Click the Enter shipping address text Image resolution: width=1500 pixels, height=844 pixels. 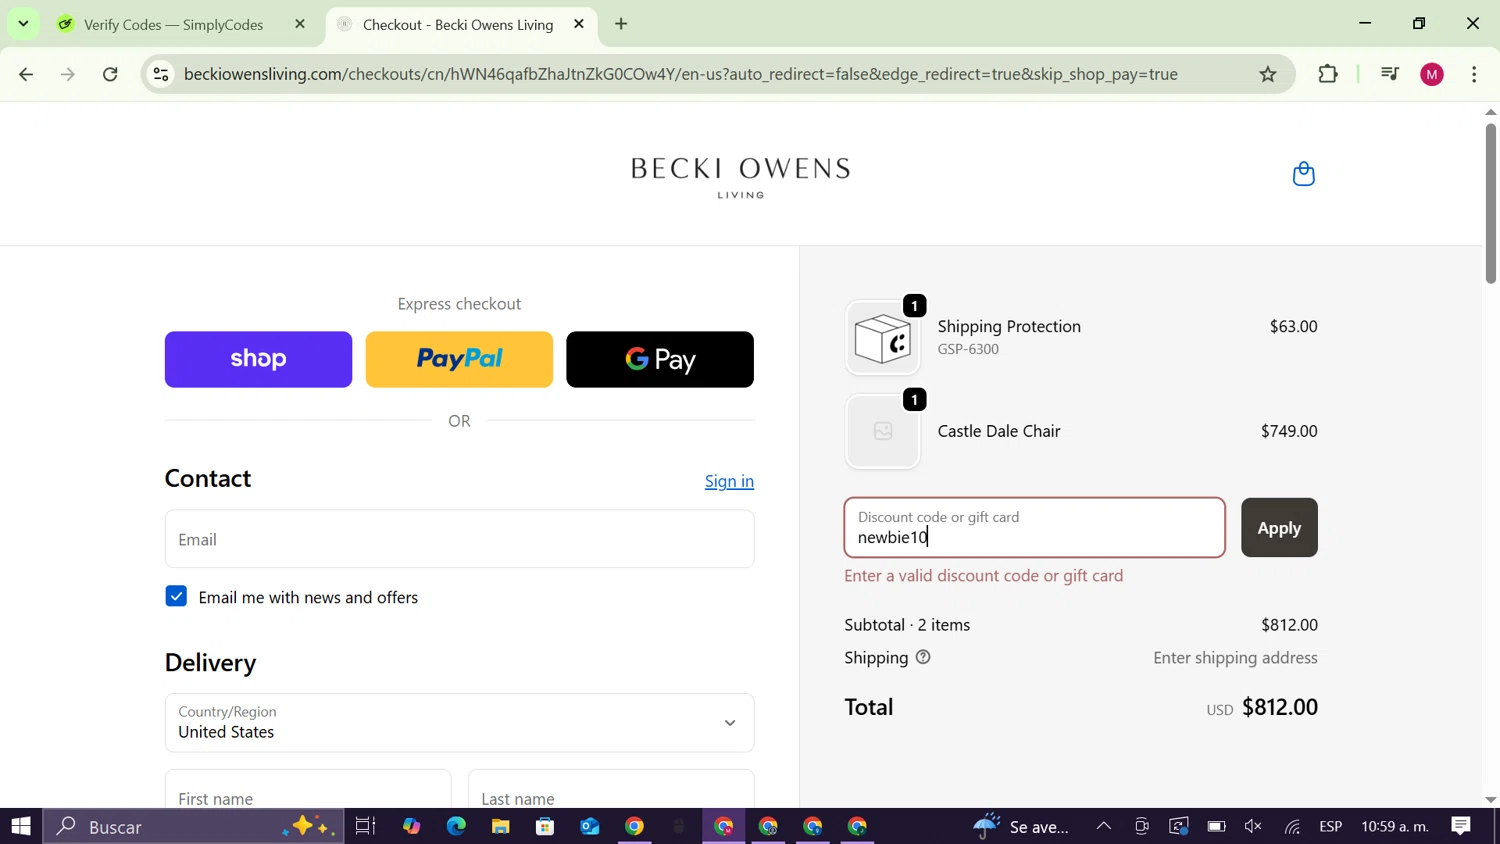[x=1235, y=657]
